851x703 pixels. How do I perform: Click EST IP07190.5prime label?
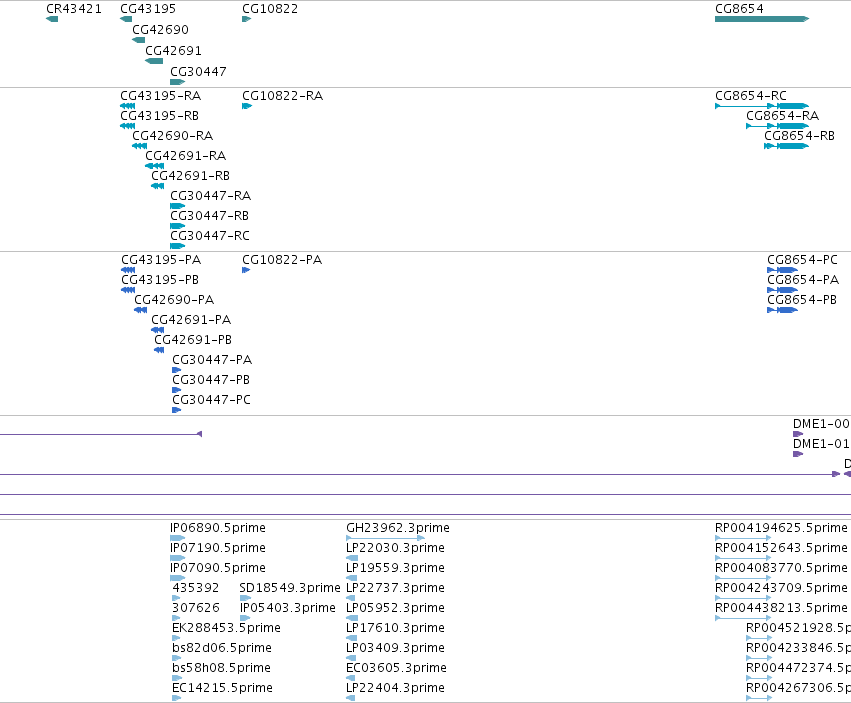pyautogui.click(x=218, y=548)
